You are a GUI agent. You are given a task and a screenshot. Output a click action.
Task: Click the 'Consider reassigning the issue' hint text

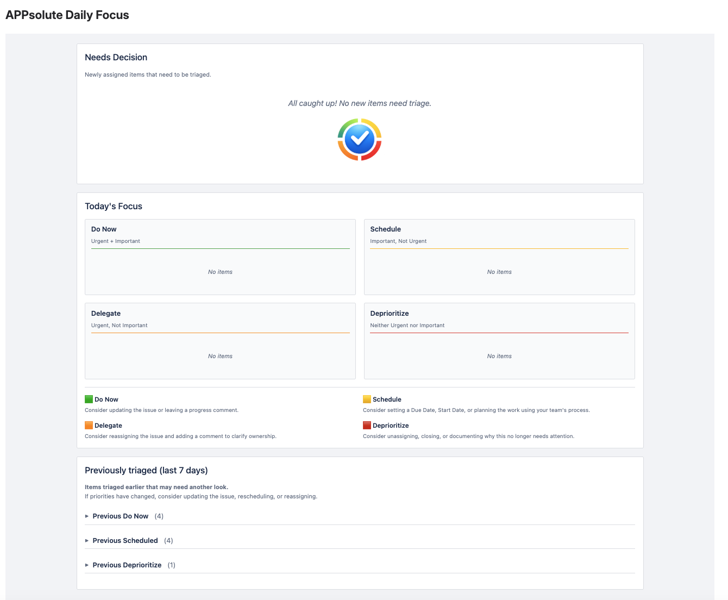pyautogui.click(x=181, y=436)
